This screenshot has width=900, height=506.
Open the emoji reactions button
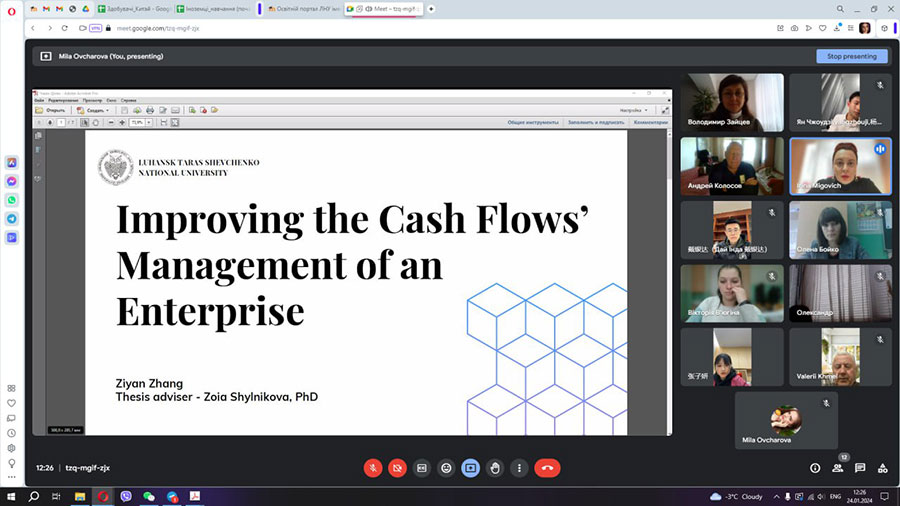[446, 467]
